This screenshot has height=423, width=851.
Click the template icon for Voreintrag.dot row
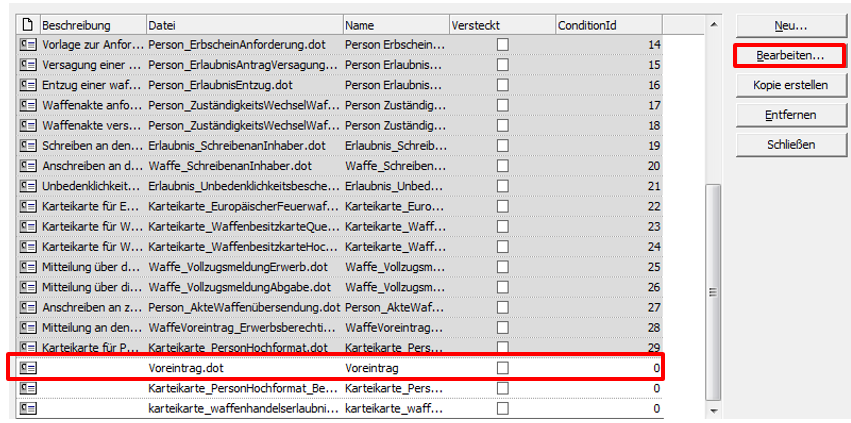click(28, 368)
